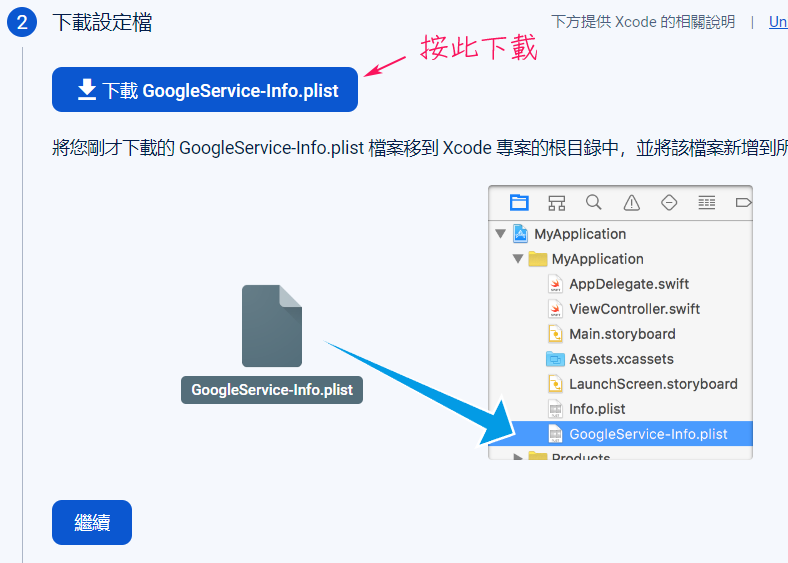
Task: Click the instruction paragraph about moving the plist file
Action: pos(420,148)
